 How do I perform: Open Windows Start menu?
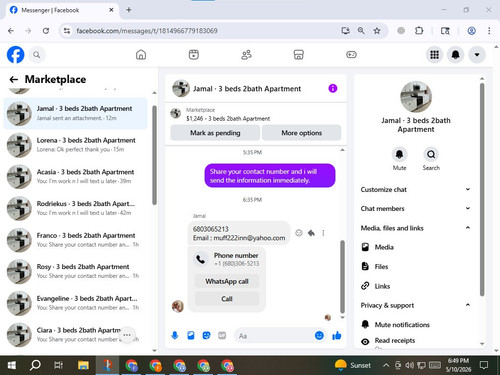(12, 365)
